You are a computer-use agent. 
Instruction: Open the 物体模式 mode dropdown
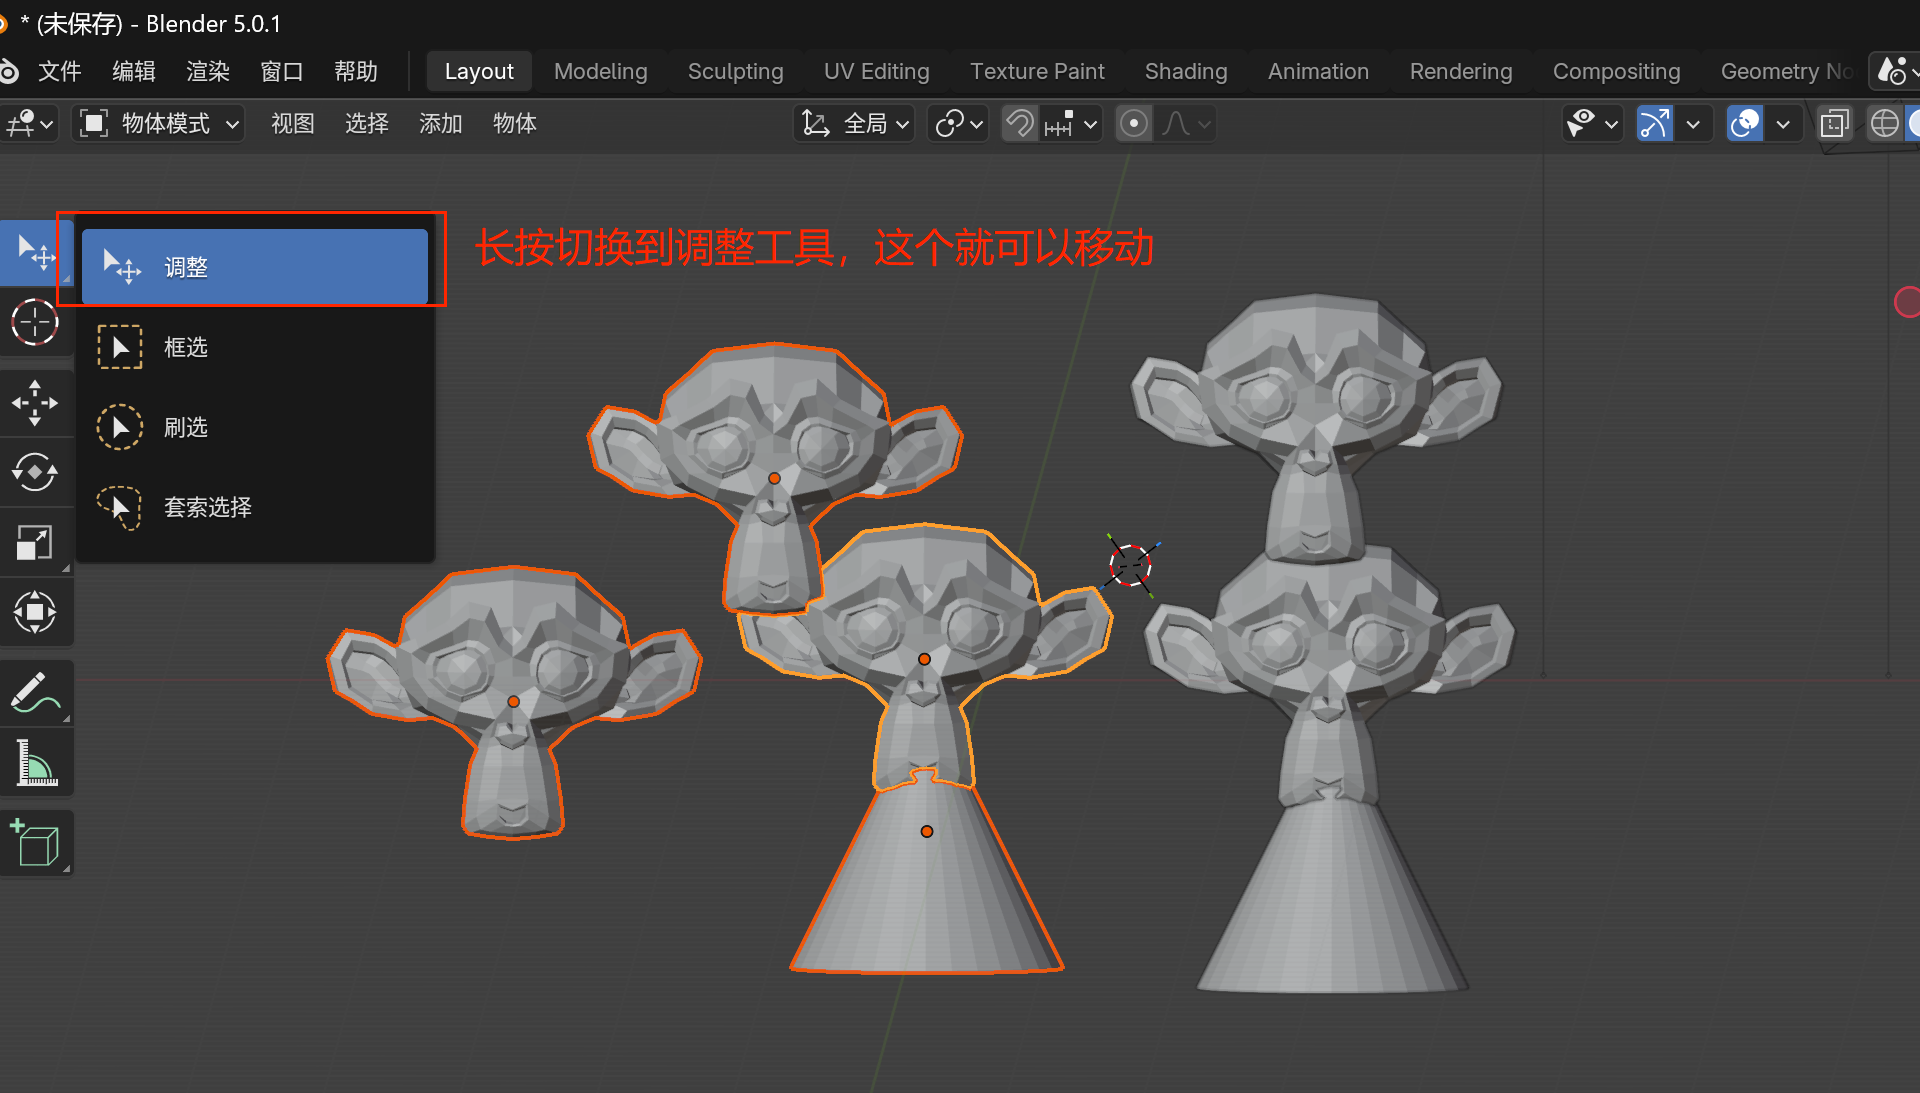160,124
